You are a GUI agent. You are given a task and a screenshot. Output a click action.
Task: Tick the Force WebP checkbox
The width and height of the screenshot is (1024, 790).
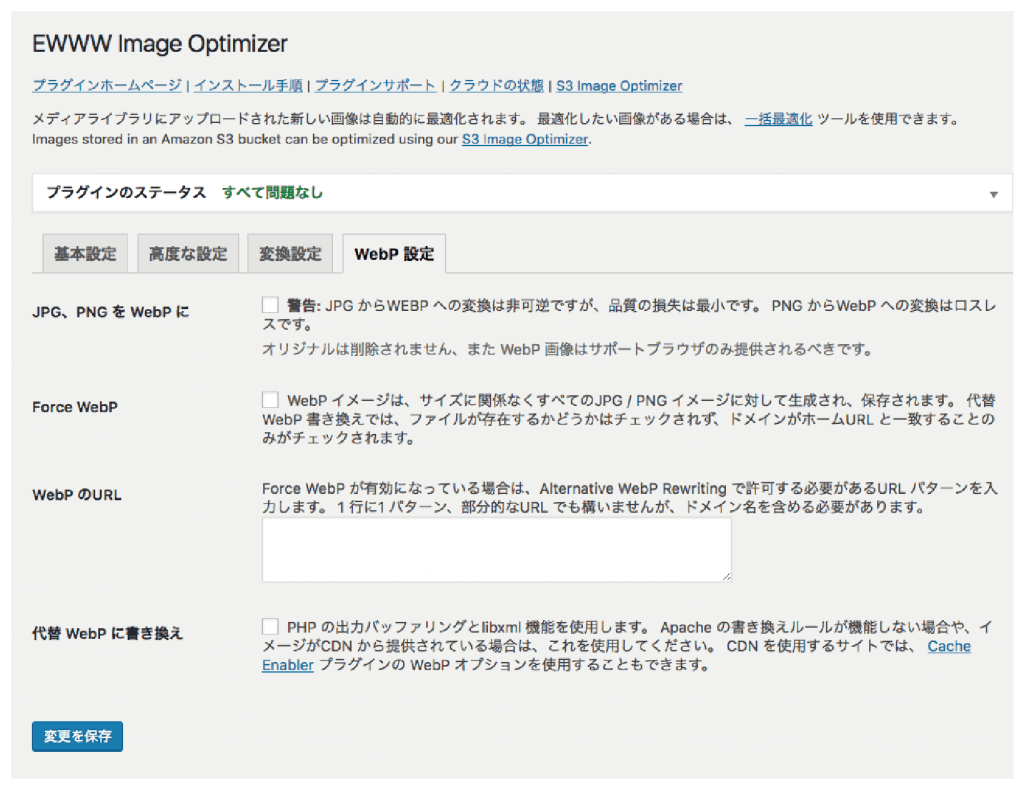pyautogui.click(x=270, y=400)
